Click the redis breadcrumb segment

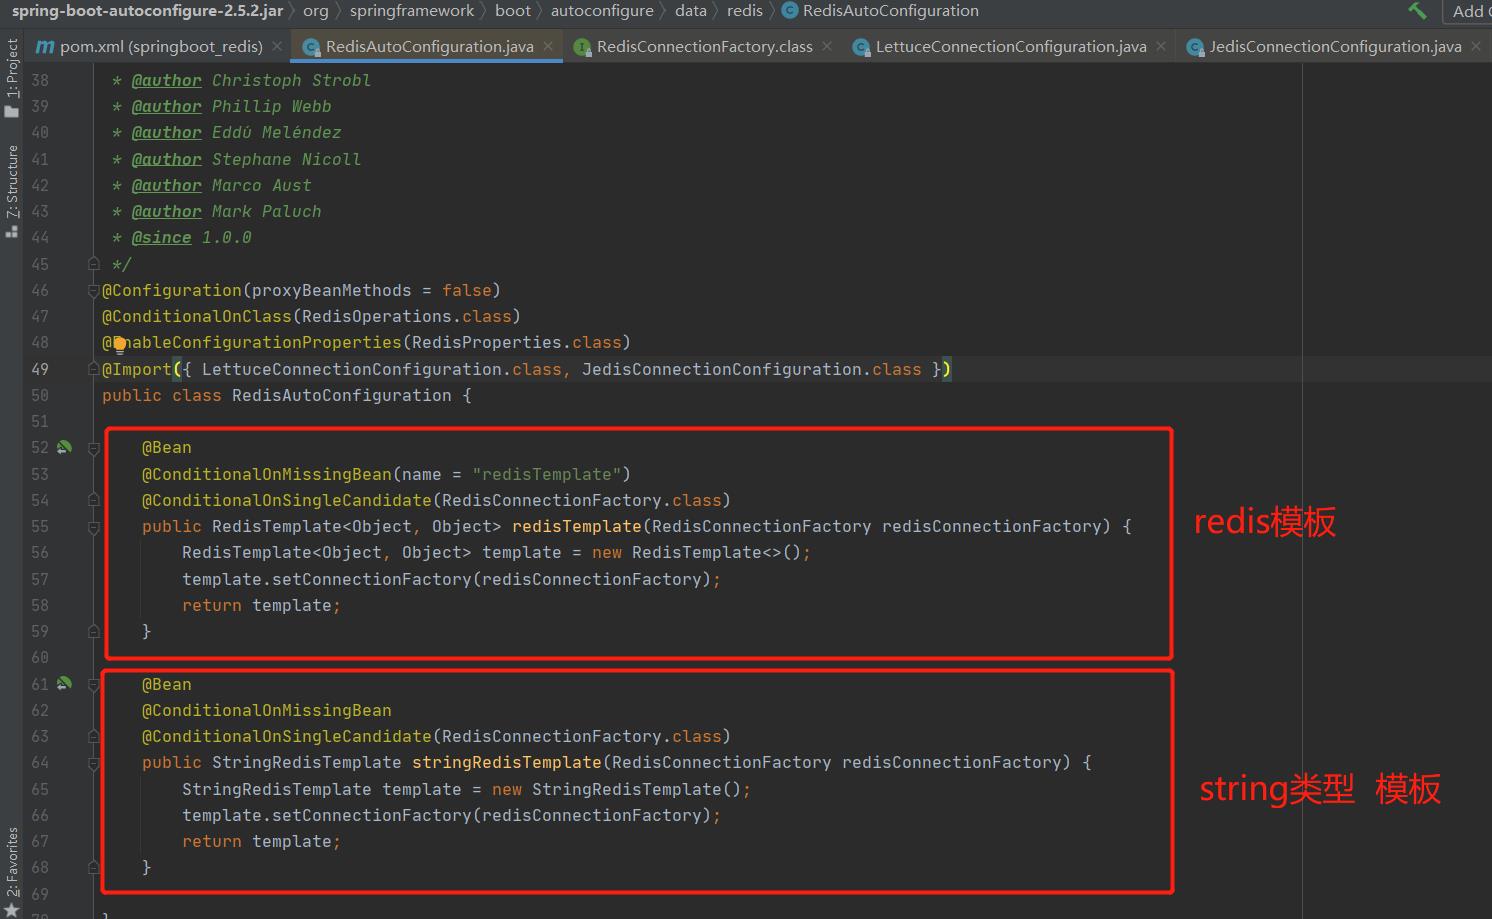(x=745, y=11)
